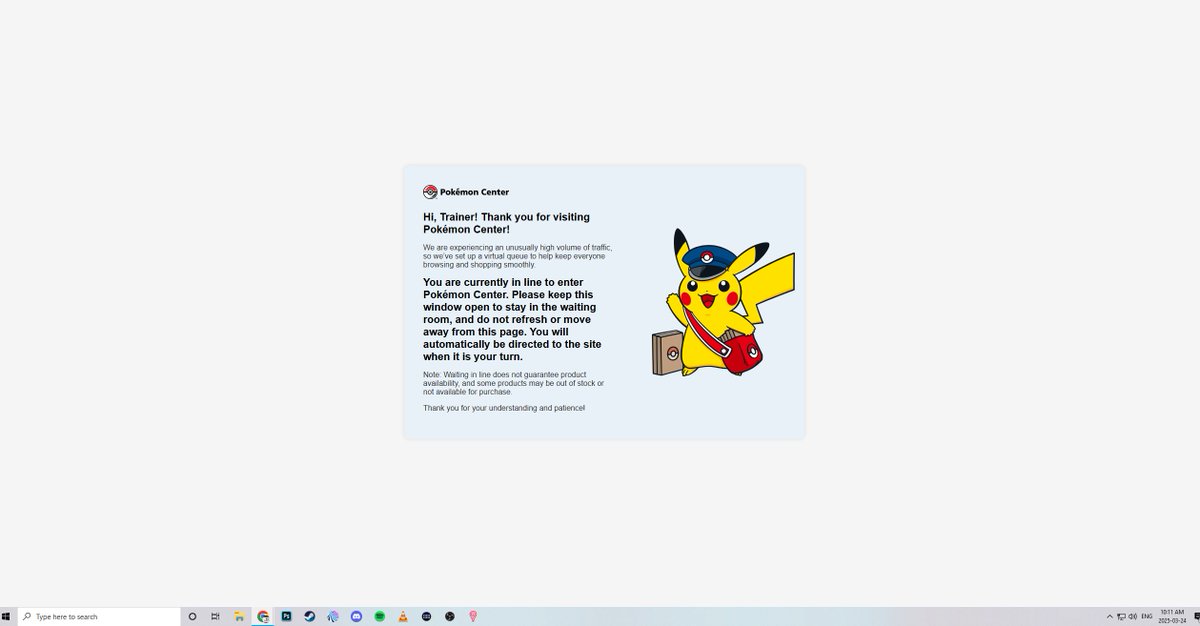Open File Explorer from the taskbar
The height and width of the screenshot is (626, 1200).
238,616
